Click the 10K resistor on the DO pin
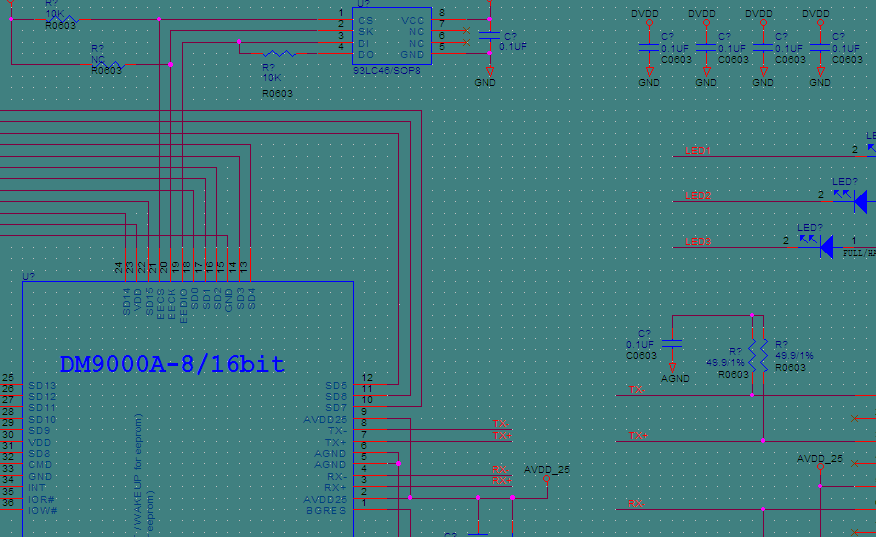 279,53
